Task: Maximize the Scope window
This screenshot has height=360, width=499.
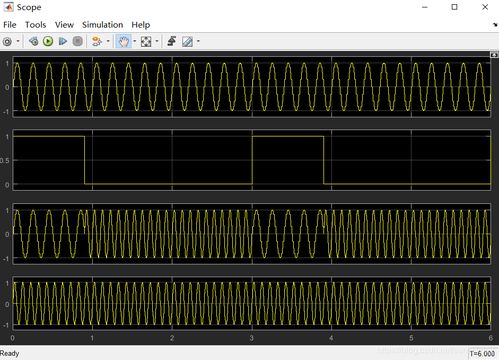Action: [x=454, y=7]
